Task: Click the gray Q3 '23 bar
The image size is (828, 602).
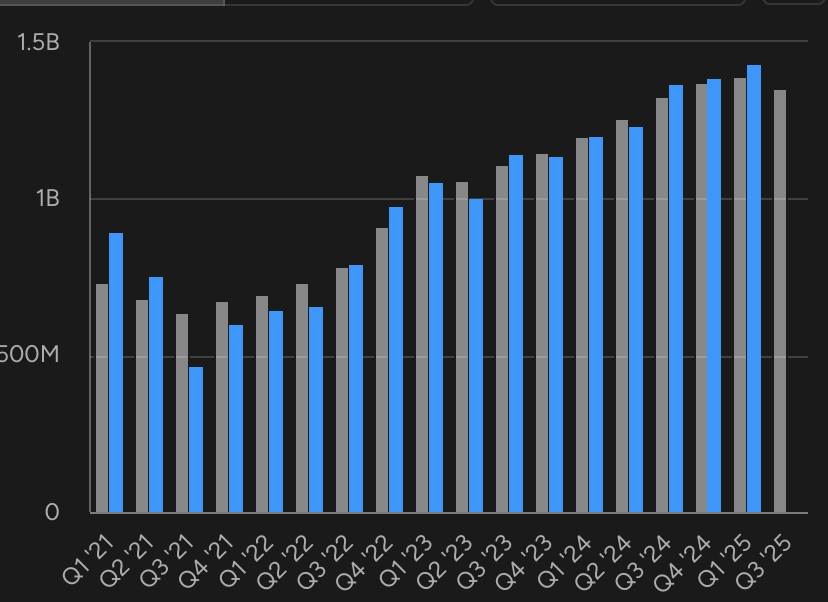Action: click(x=502, y=339)
